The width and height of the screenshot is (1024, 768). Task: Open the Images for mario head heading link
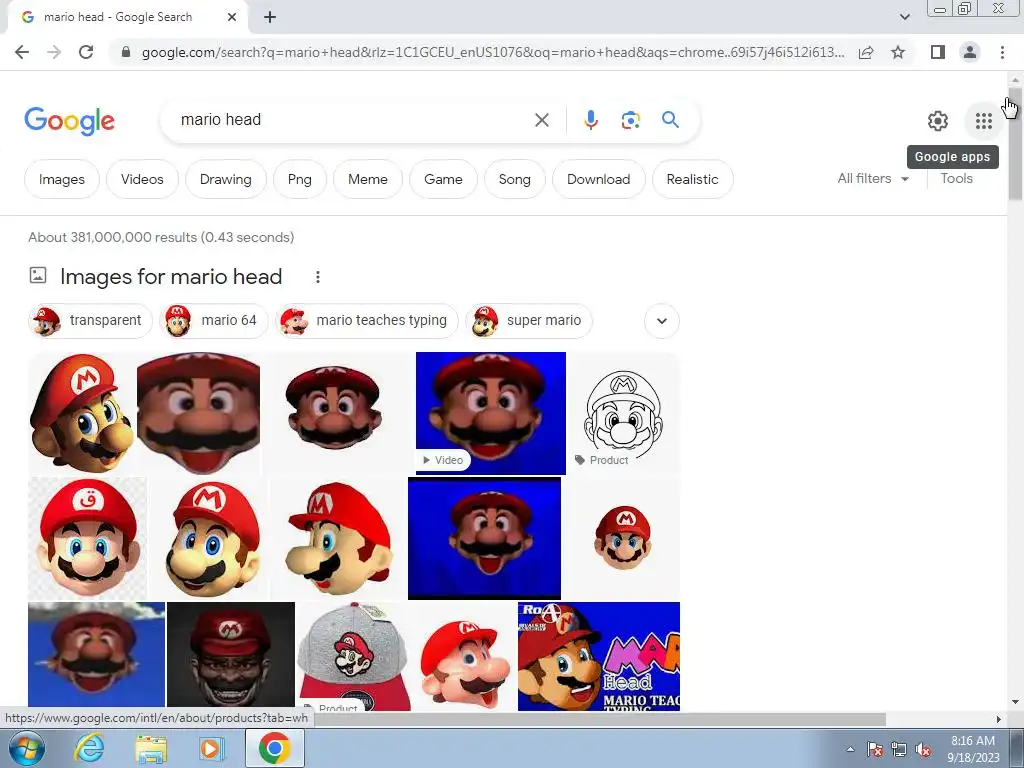pyautogui.click(x=171, y=276)
